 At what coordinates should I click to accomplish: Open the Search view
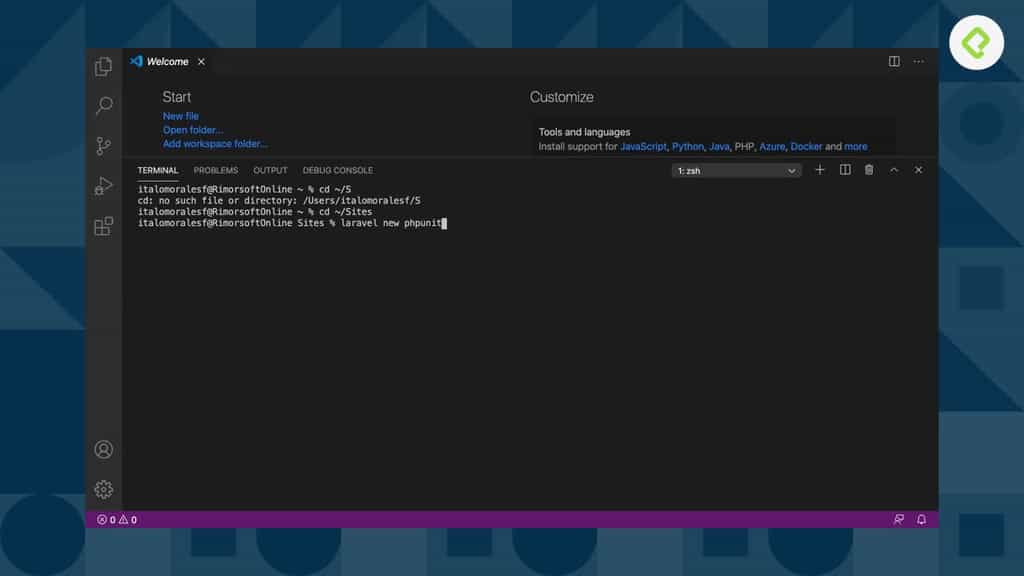pyautogui.click(x=103, y=106)
